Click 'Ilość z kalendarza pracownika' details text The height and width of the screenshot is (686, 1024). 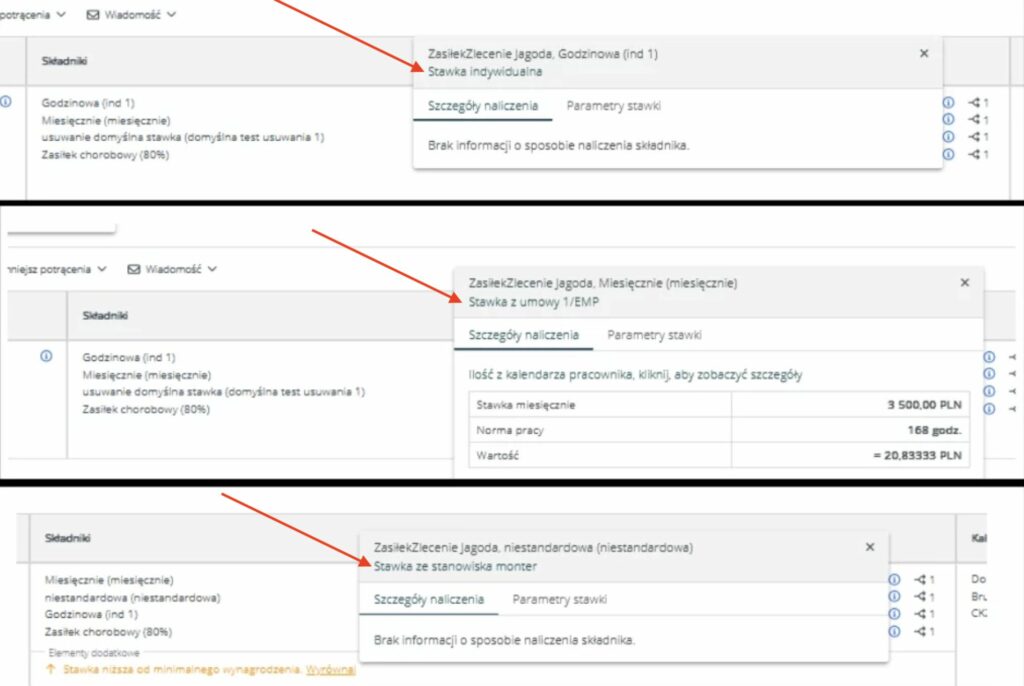635,375
